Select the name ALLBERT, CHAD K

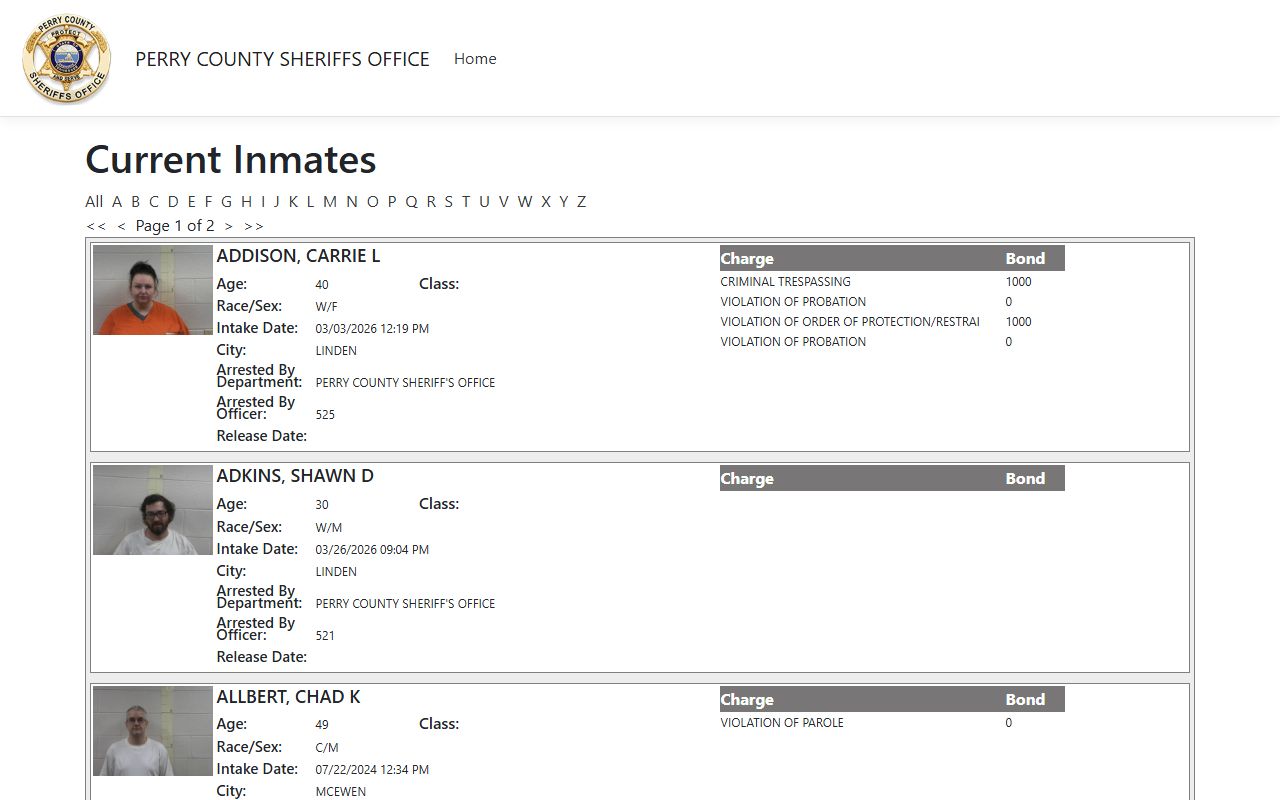[x=288, y=697]
